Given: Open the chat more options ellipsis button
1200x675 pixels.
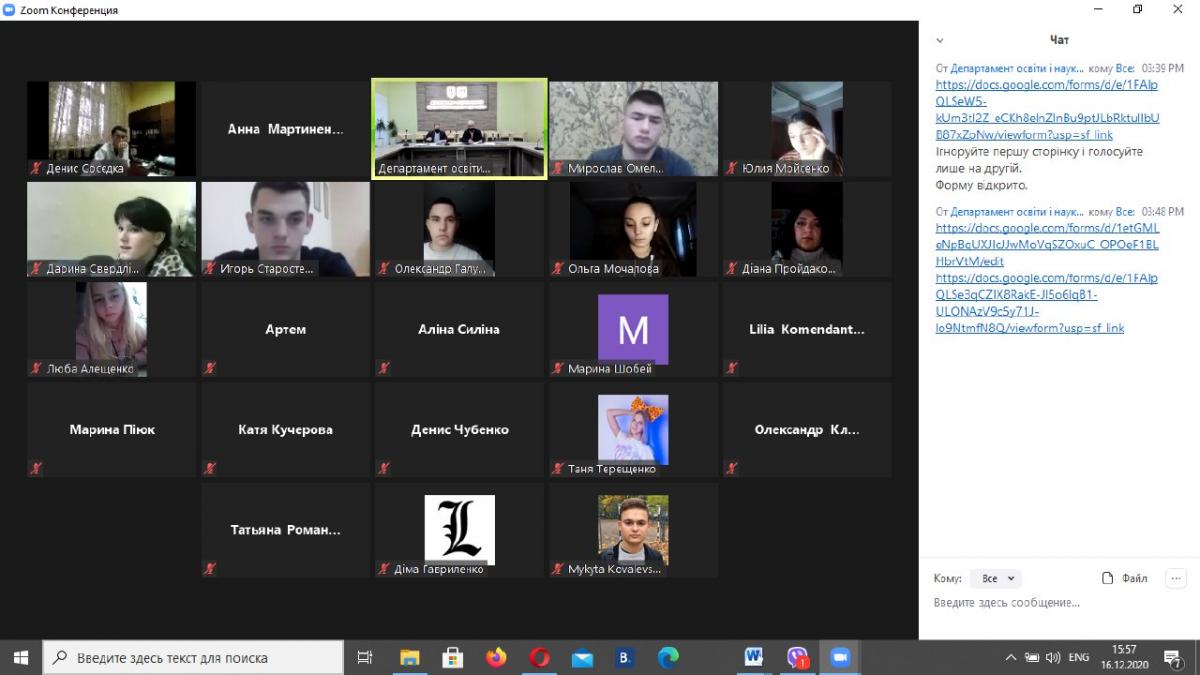Looking at the screenshot, I should pos(1176,578).
